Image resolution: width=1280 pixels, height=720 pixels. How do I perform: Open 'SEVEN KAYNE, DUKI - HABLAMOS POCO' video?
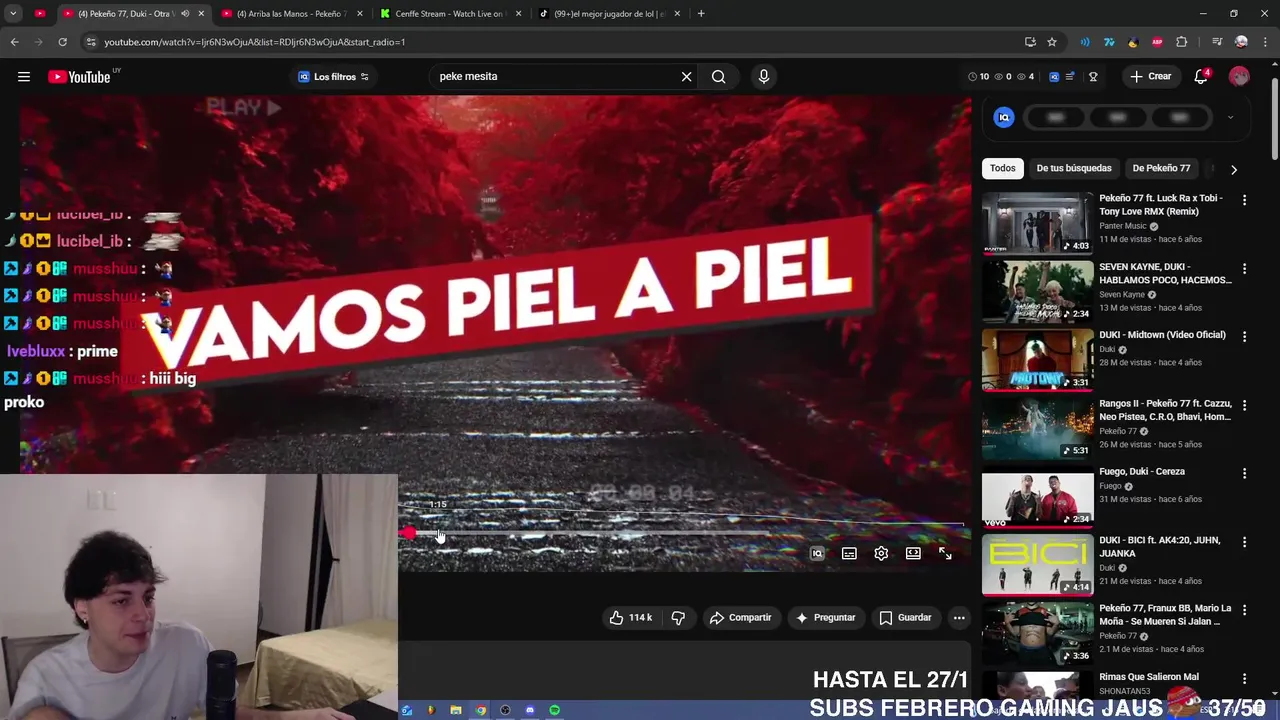(x=1165, y=273)
